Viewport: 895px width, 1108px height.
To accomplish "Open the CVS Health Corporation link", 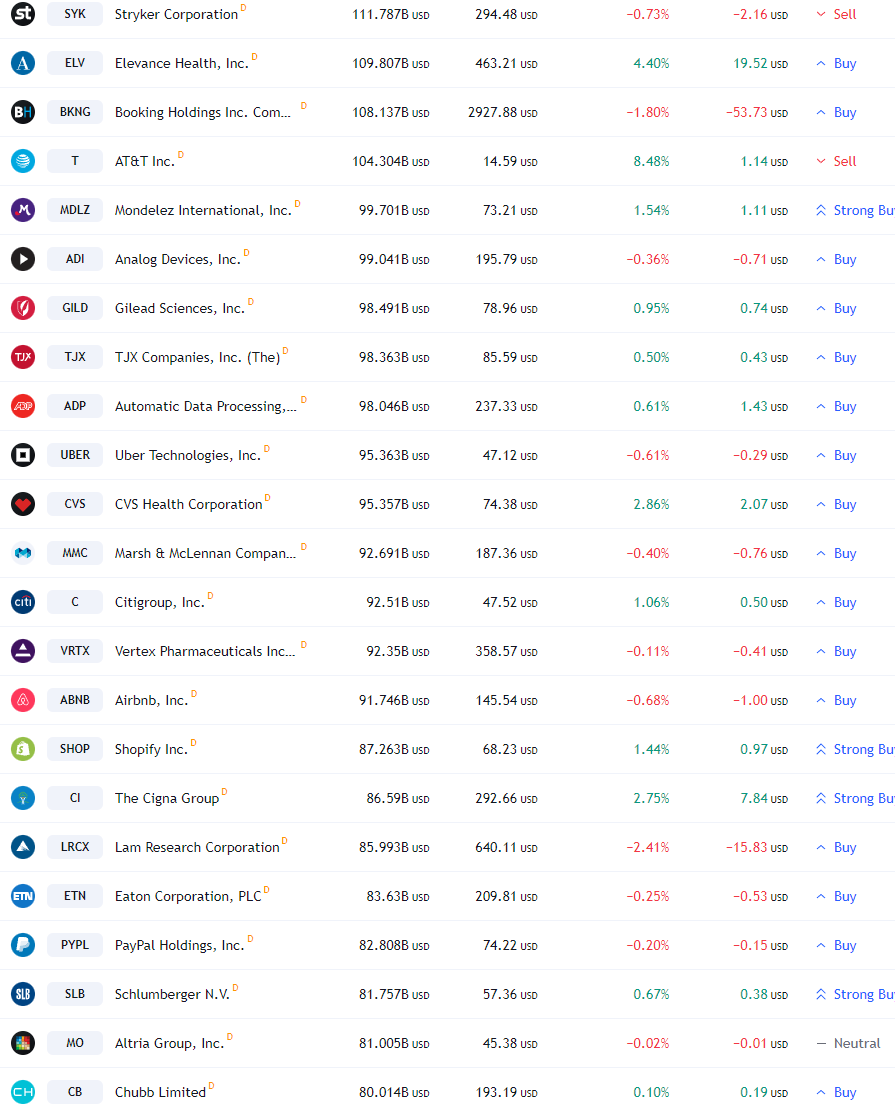I will (188, 504).
